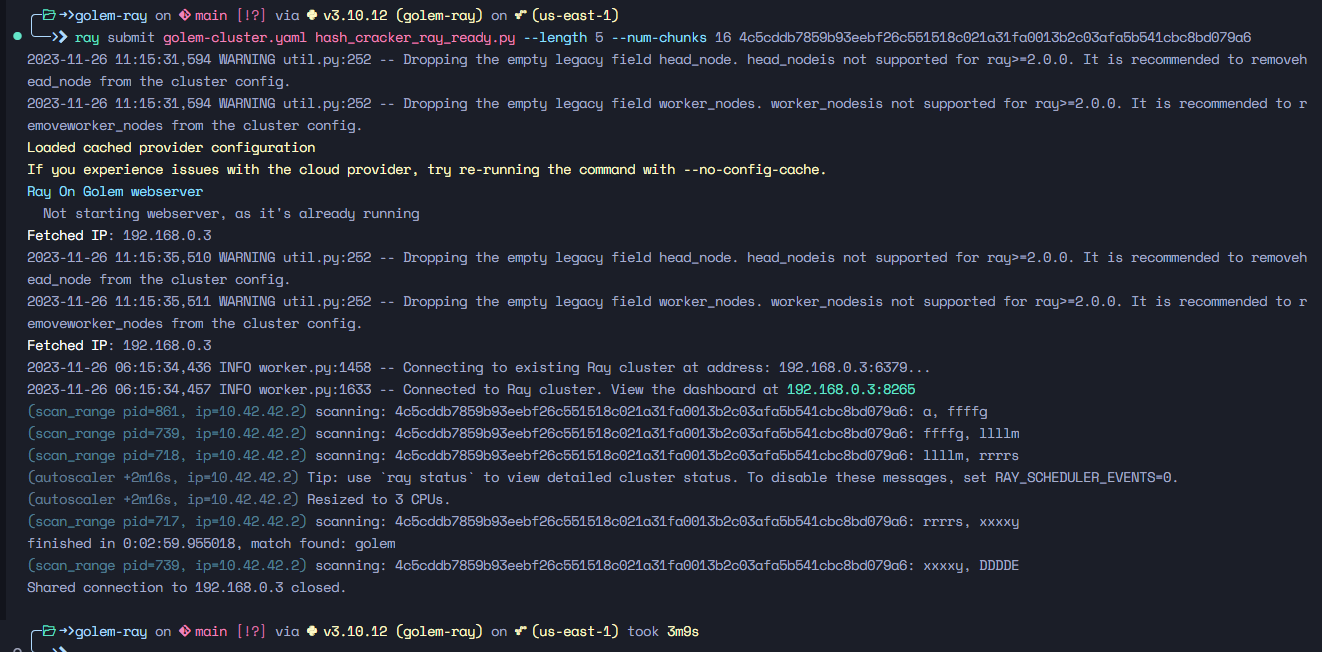Click the 'ray' command word after the prompt arrows
Image resolution: width=1322 pixels, height=652 pixels.
[87, 38]
